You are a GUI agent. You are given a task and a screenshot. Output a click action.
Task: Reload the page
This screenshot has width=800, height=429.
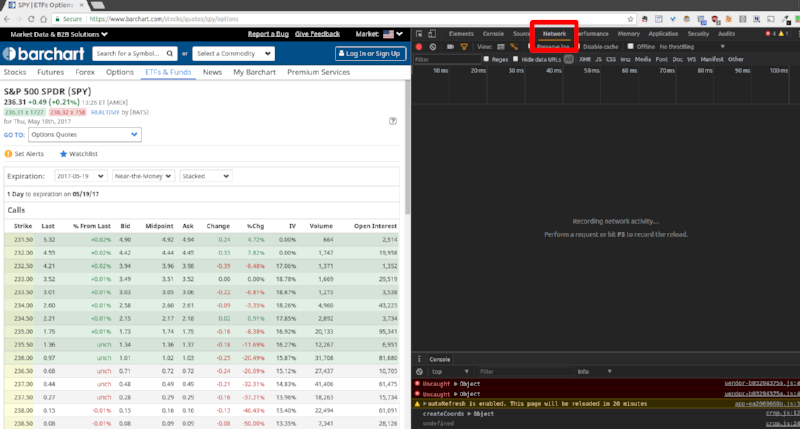pos(31,19)
